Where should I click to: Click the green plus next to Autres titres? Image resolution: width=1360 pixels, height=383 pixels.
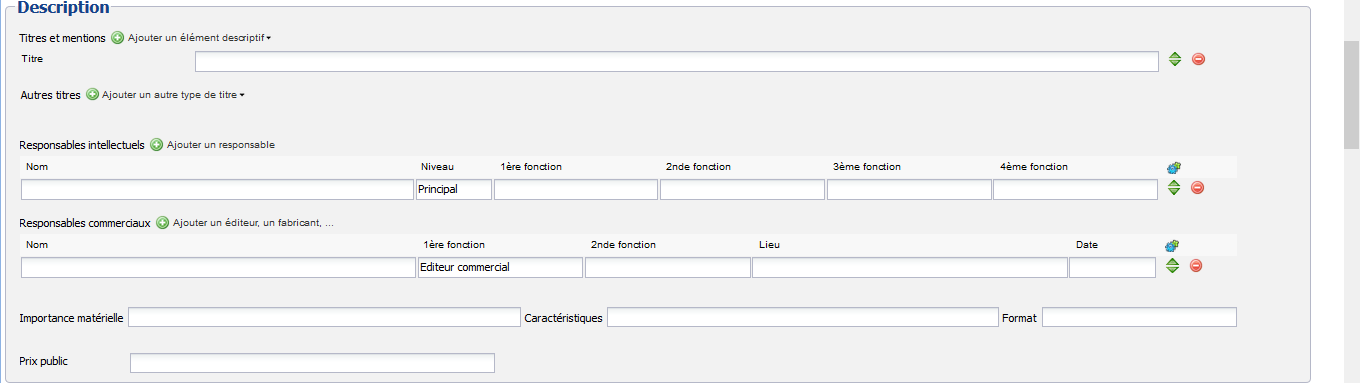tap(93, 95)
